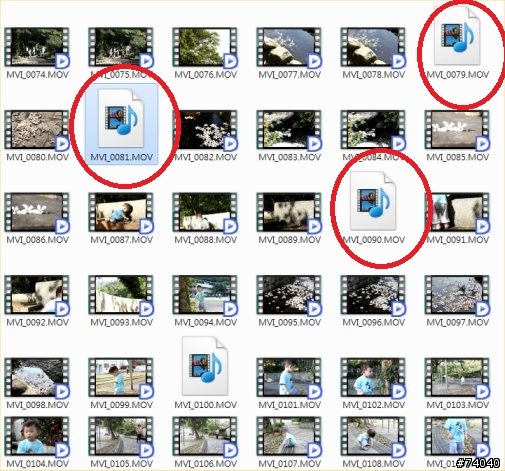Select the MVI_0079.MOV generic media file icon
The height and width of the screenshot is (471, 505).
click(457, 36)
